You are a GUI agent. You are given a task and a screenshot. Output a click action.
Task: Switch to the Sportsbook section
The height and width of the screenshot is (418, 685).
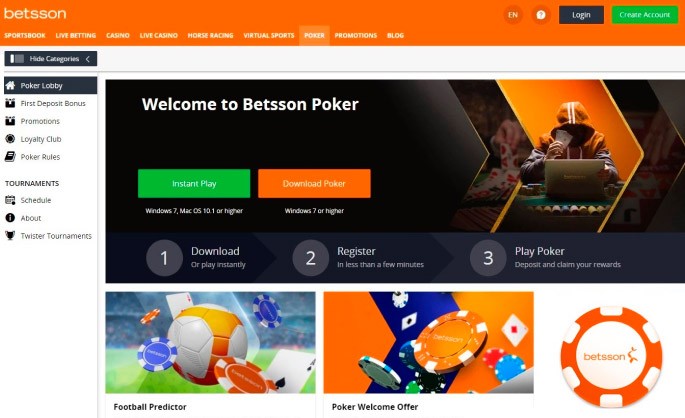click(x=25, y=35)
